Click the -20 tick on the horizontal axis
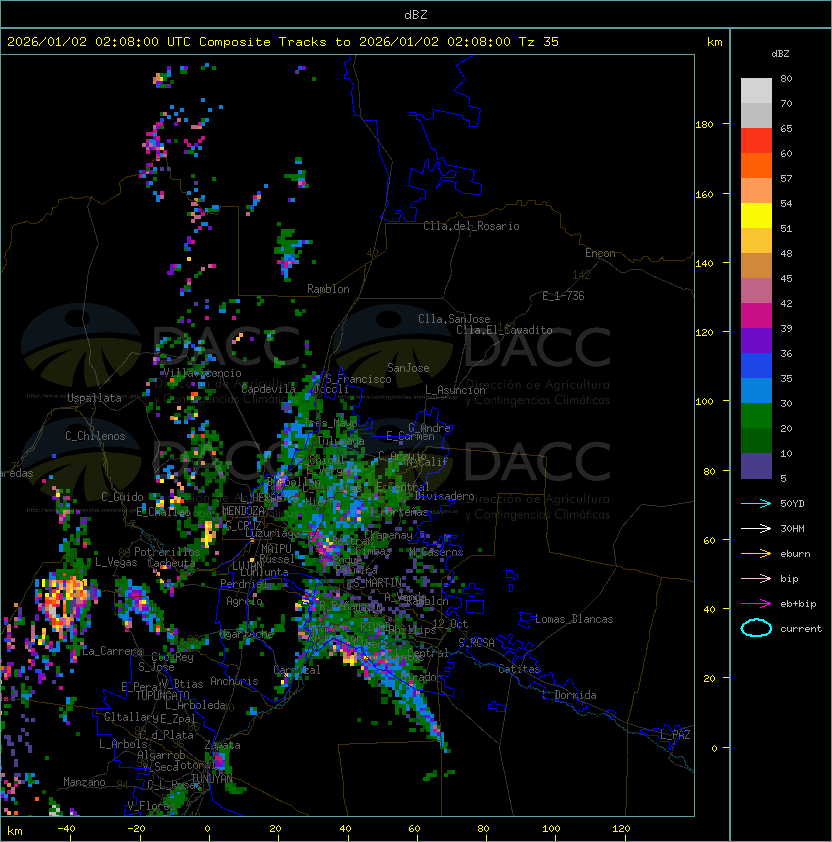Screen dimensions: 832x842 pyautogui.click(x=136, y=829)
